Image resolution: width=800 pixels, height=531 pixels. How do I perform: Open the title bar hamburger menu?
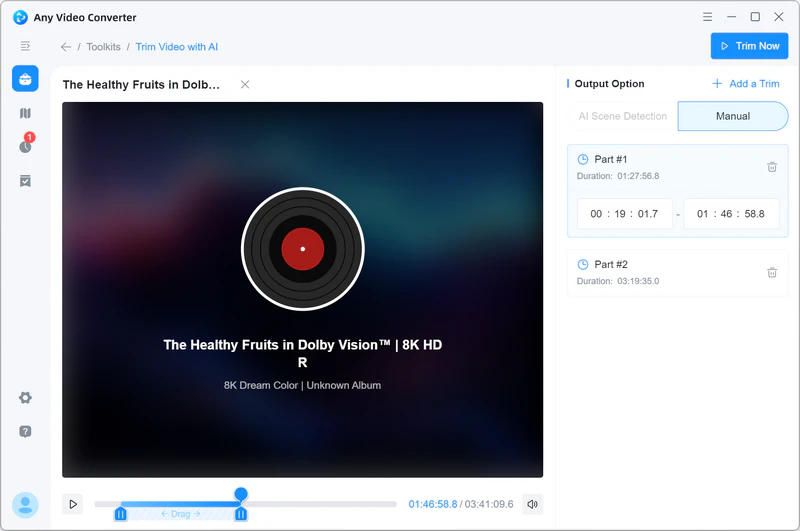pyautogui.click(x=707, y=17)
